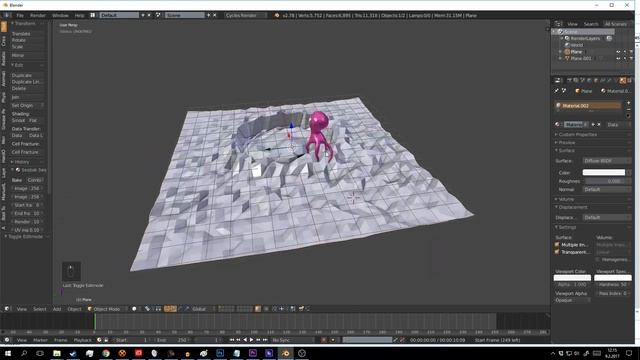Click the timeline End frame field
Screen dimensions: 640x360
click(172, 340)
